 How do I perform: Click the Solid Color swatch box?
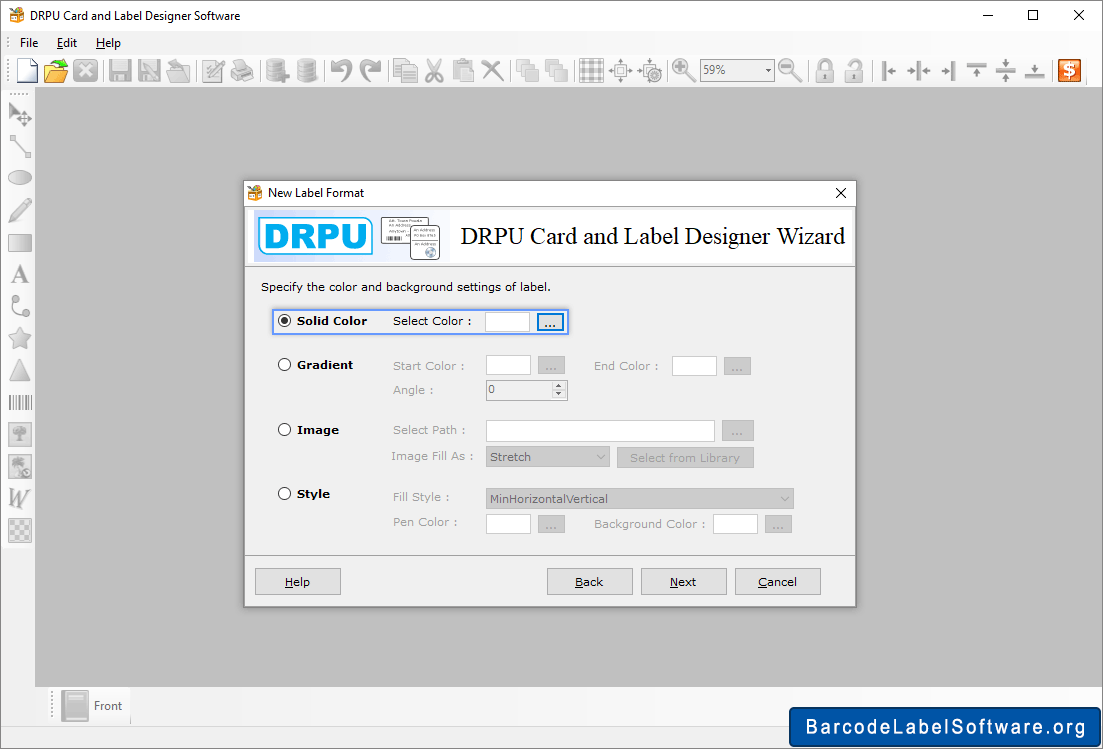click(x=507, y=321)
